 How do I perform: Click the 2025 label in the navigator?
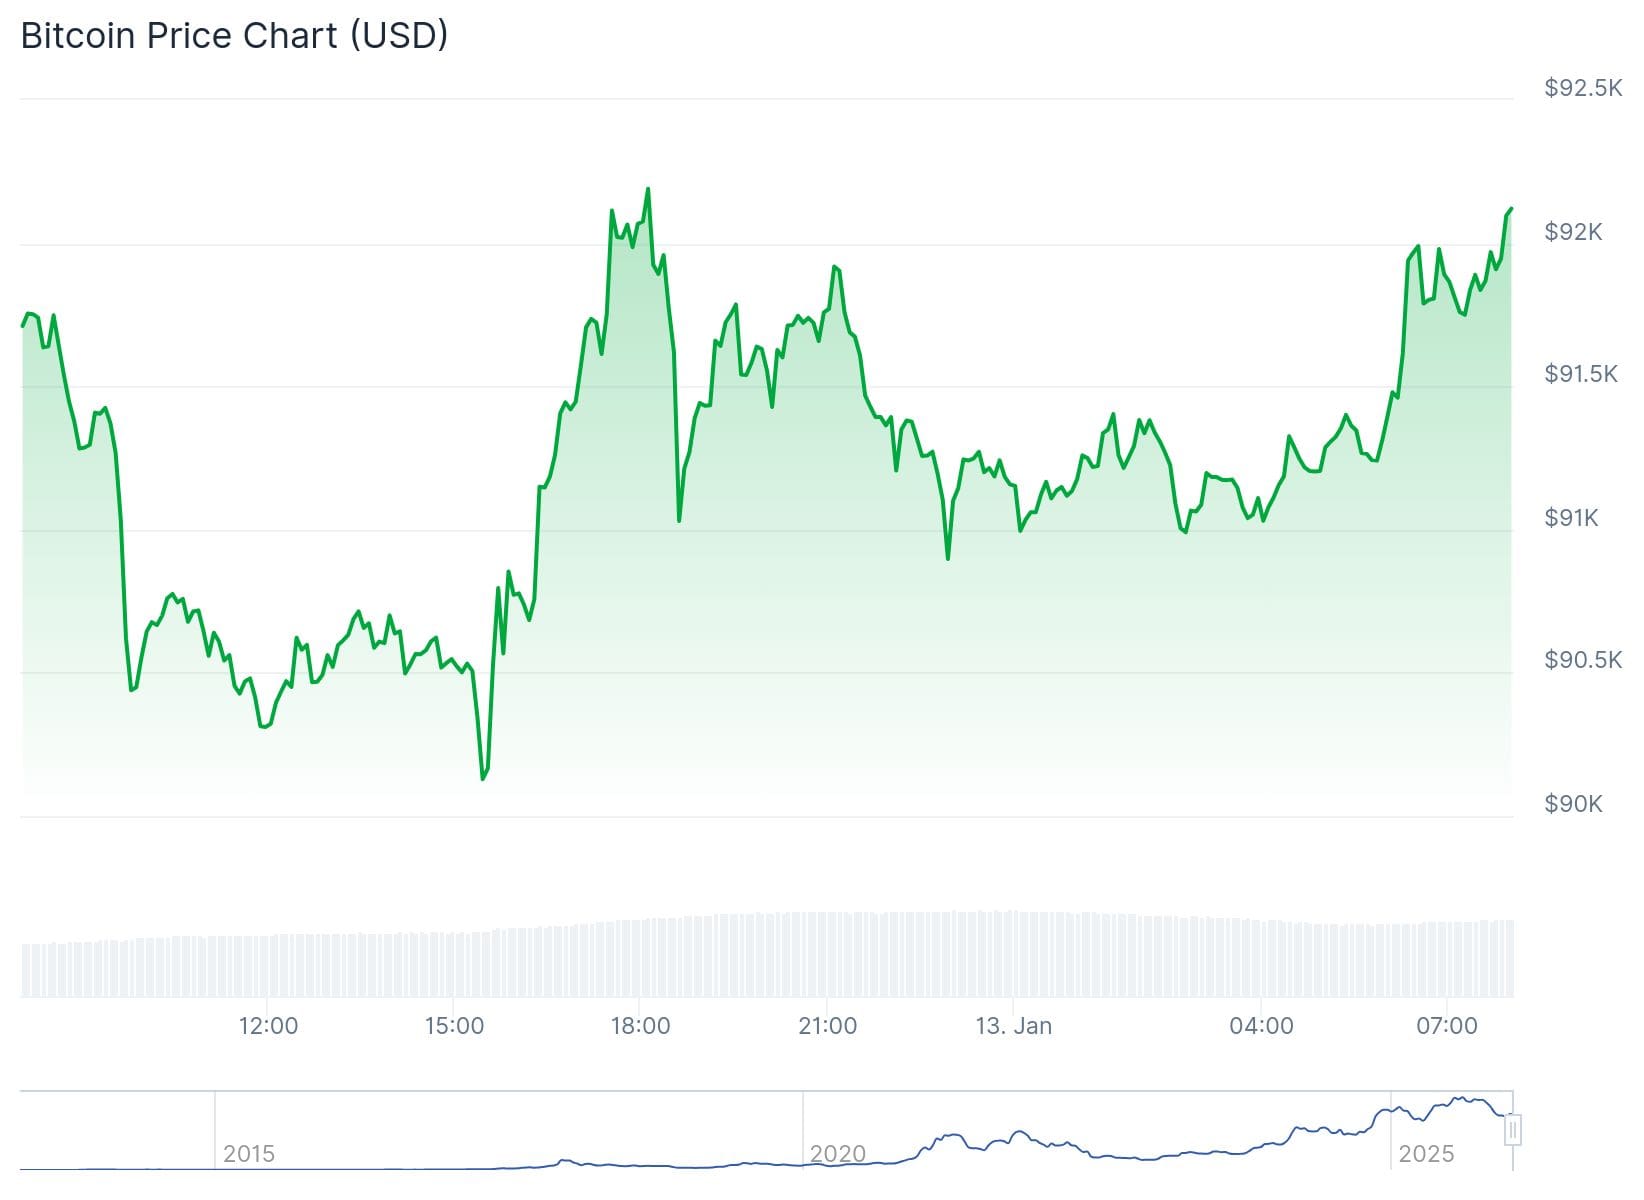tap(1426, 1154)
